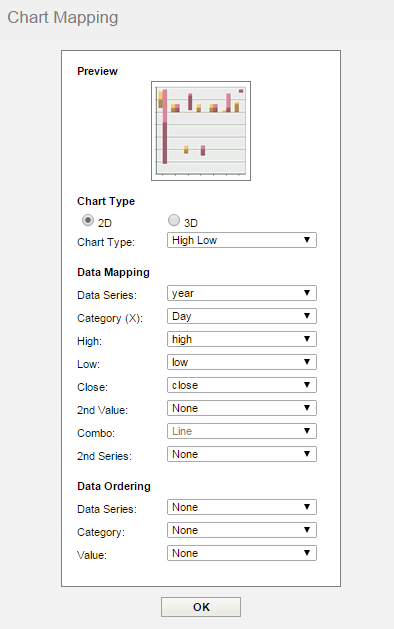Click the bold Chart Type section heading
The image size is (394, 629).
[x=106, y=201]
